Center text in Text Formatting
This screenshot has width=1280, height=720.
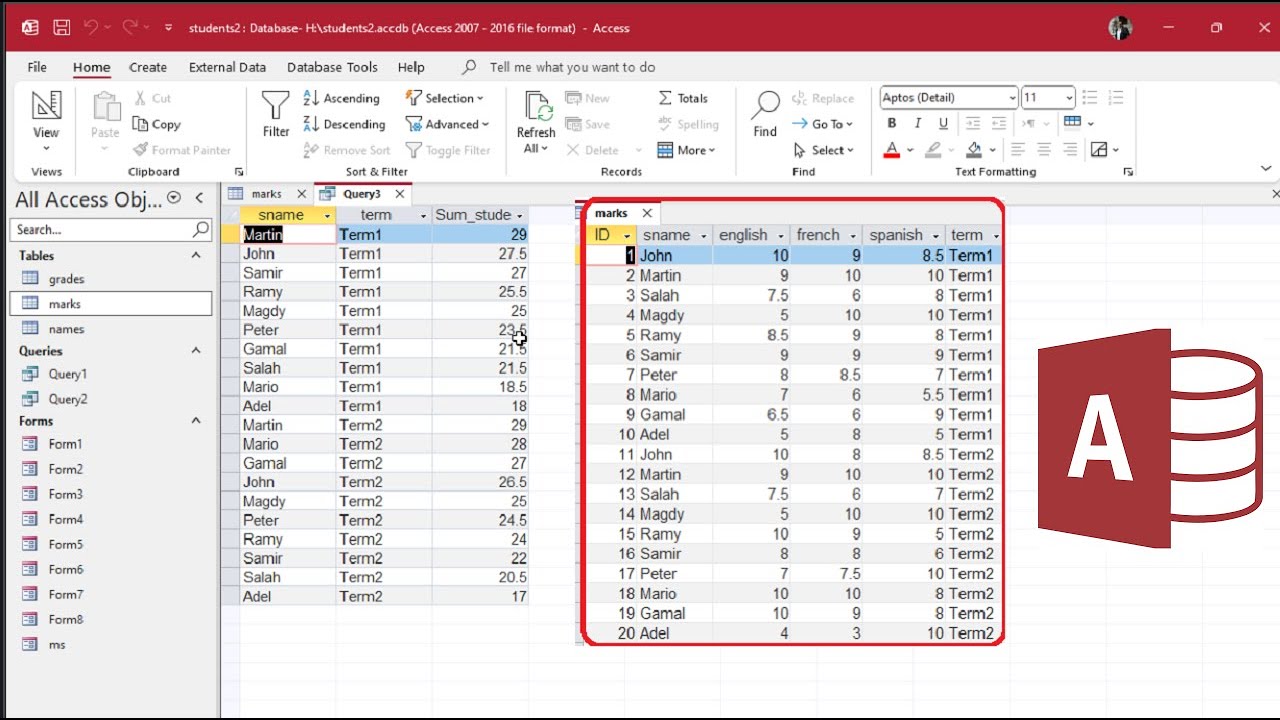[x=1044, y=150]
